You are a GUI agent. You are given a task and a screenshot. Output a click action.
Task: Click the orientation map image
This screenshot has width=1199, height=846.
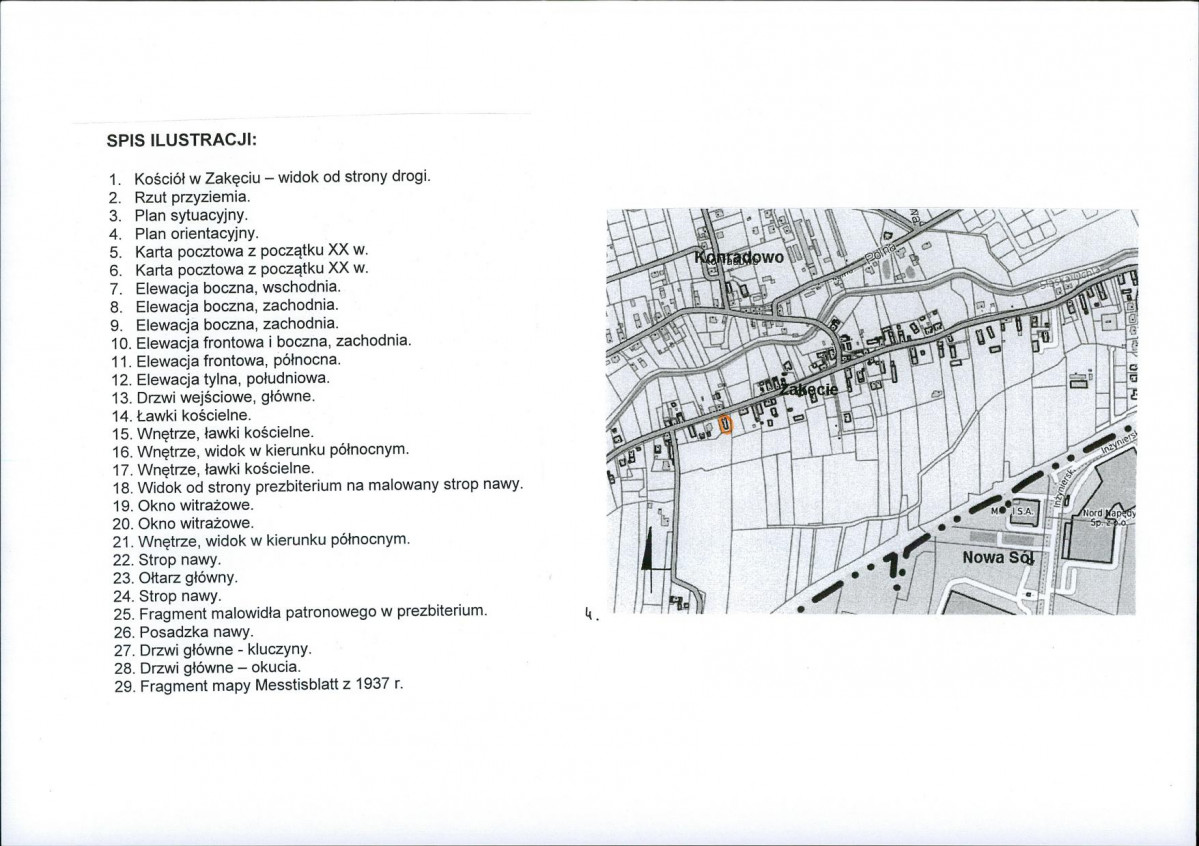coord(872,411)
